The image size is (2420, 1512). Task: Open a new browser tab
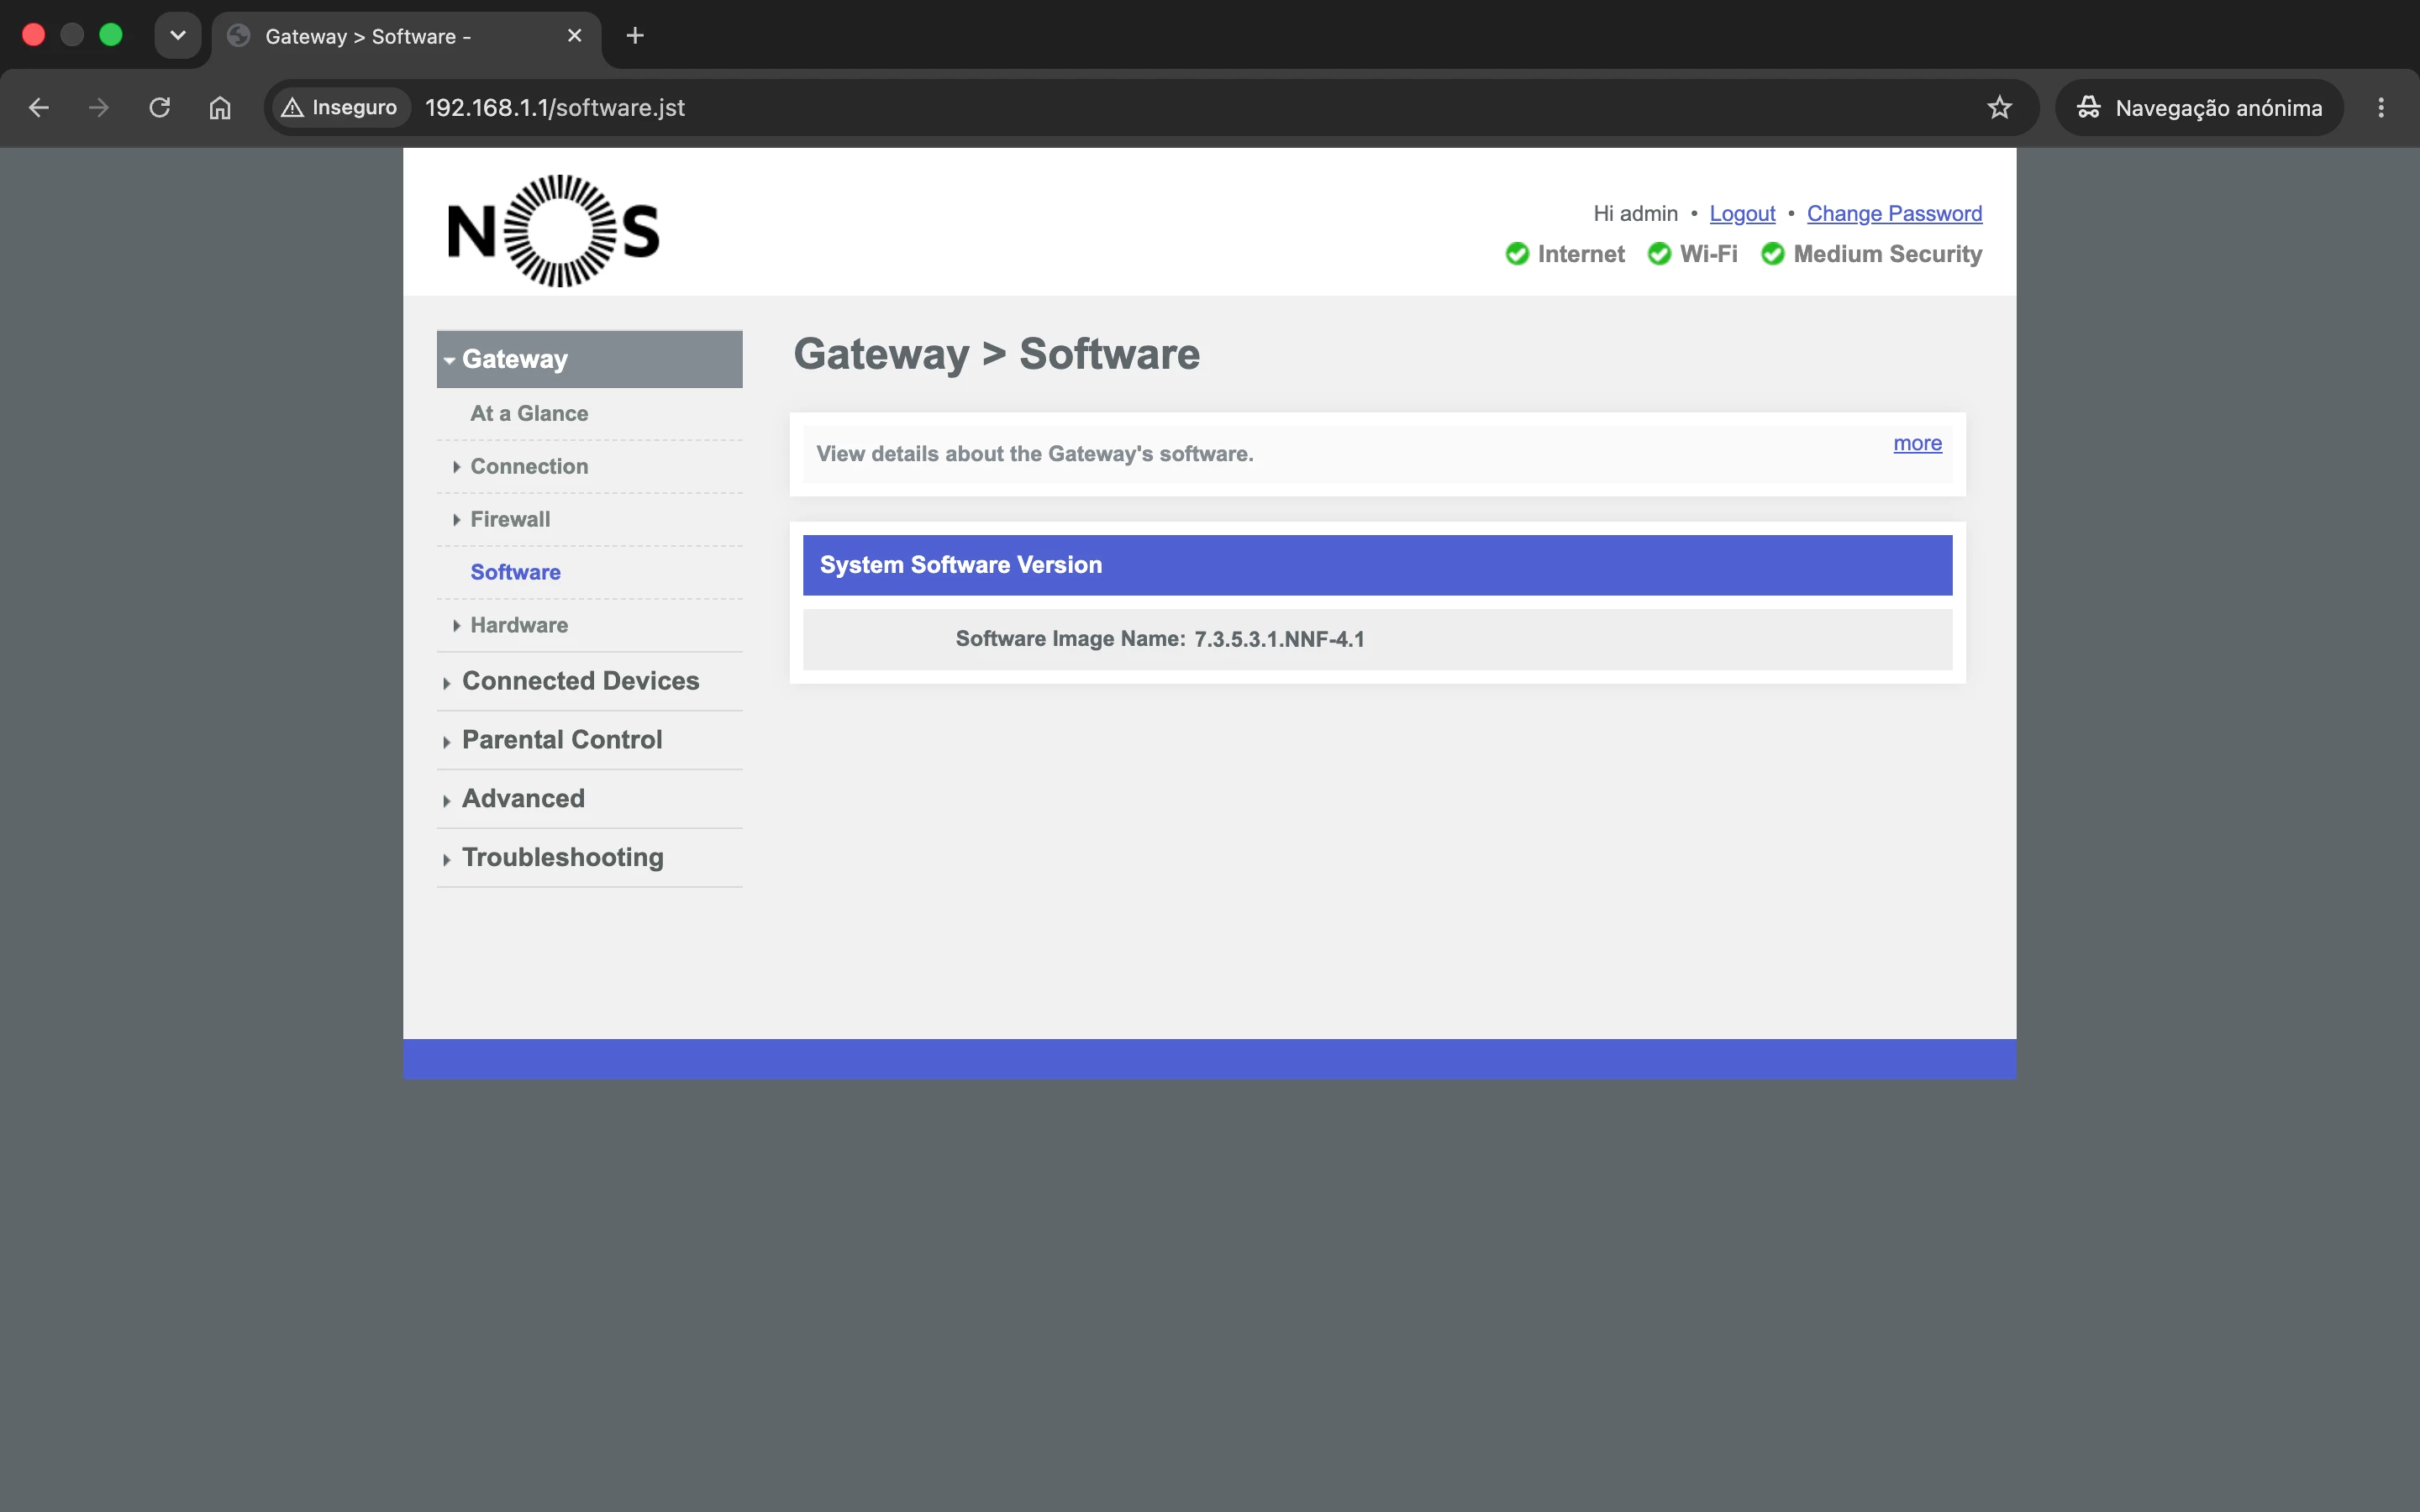[635, 36]
